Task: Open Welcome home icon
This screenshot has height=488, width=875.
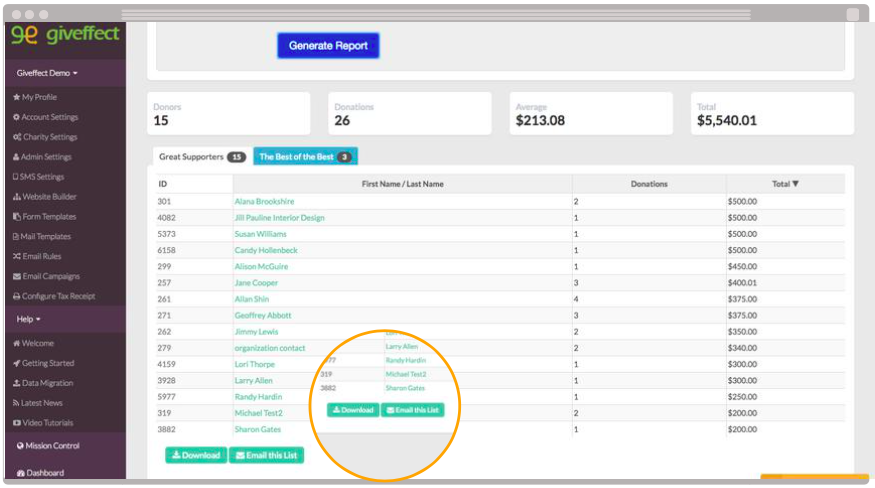Action: [x=17, y=343]
